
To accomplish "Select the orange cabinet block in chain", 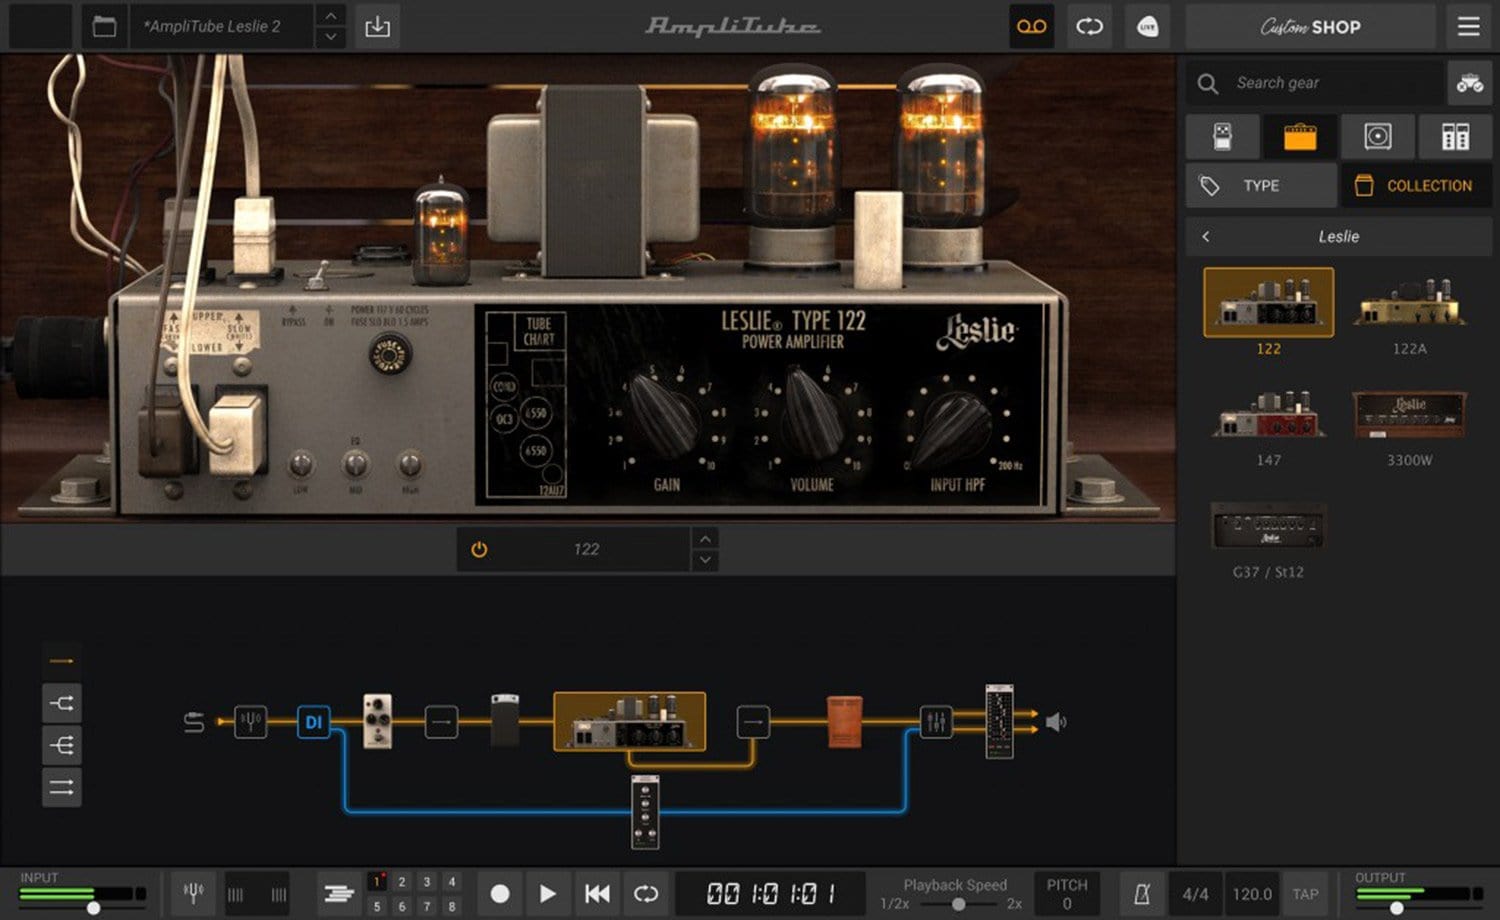I will pos(845,721).
